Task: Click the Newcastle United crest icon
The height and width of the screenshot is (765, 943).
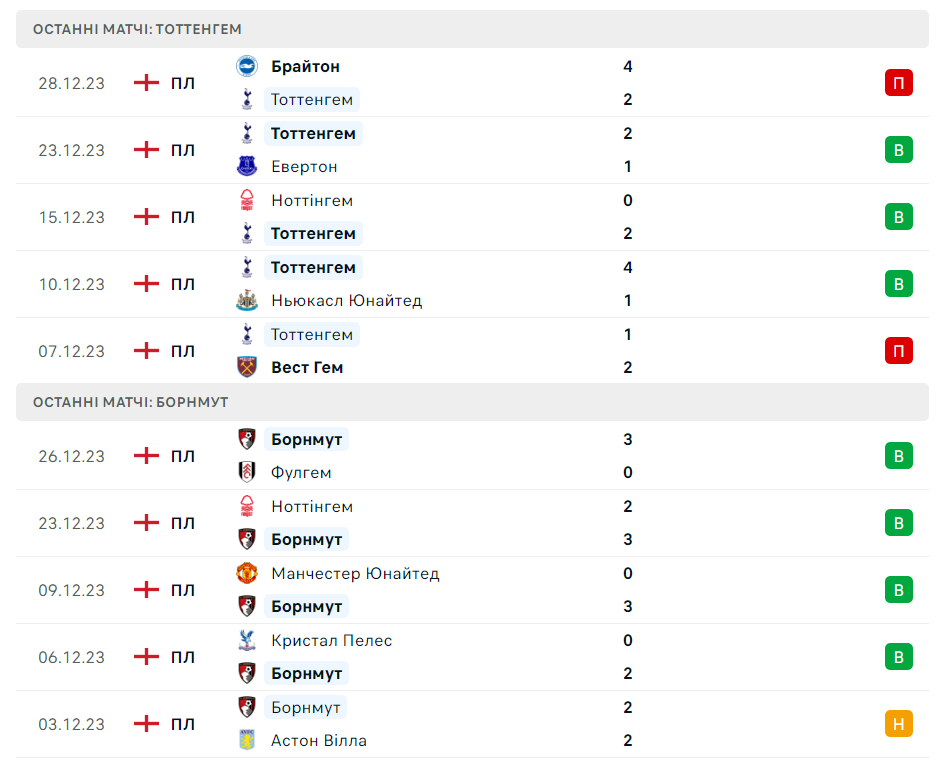Action: coord(246,300)
